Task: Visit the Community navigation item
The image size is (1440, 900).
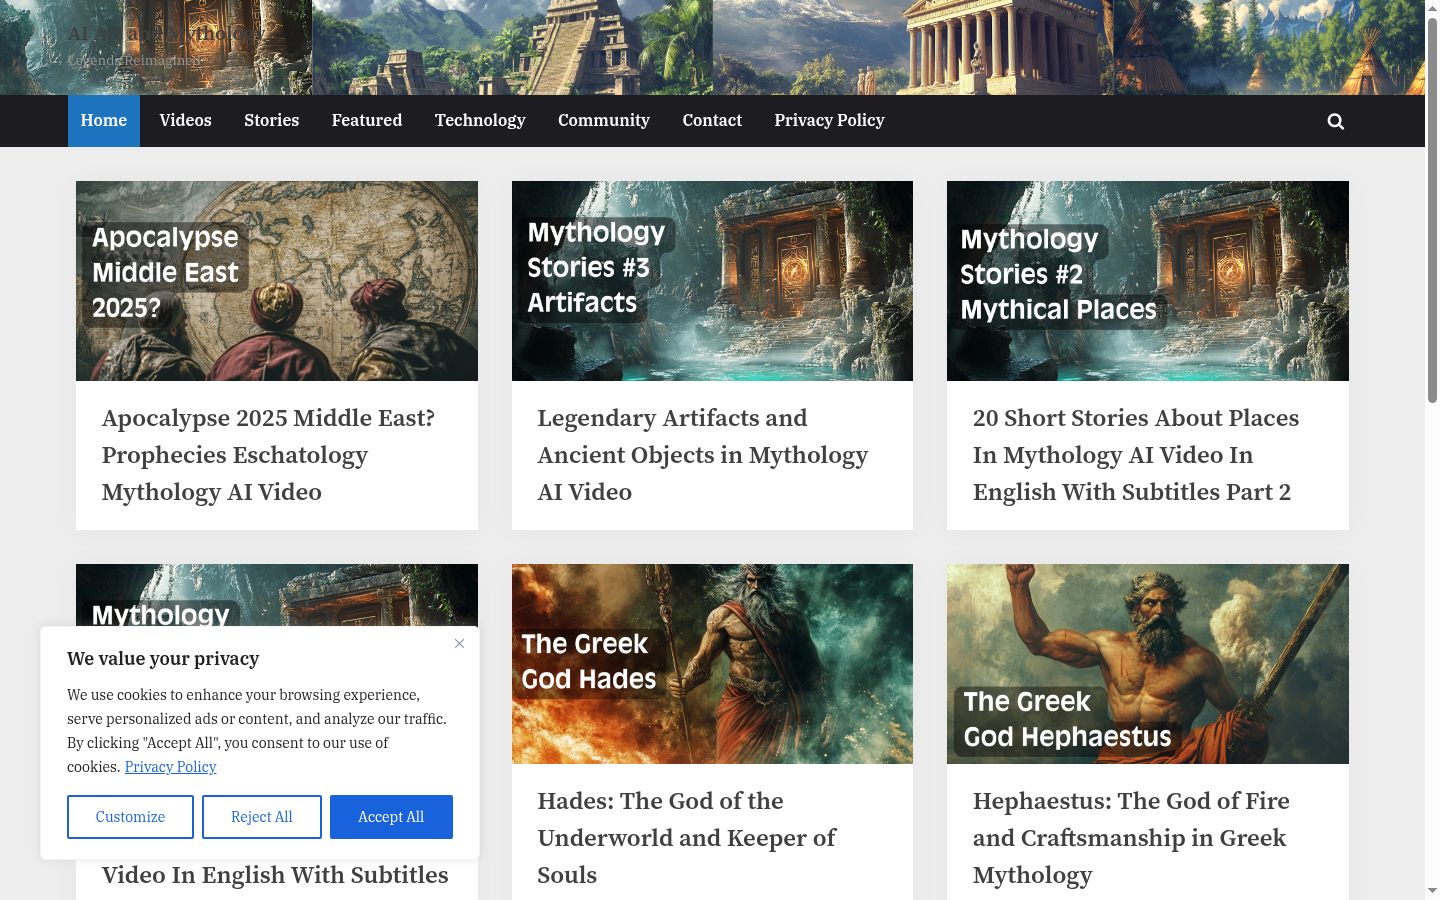Action: (604, 121)
